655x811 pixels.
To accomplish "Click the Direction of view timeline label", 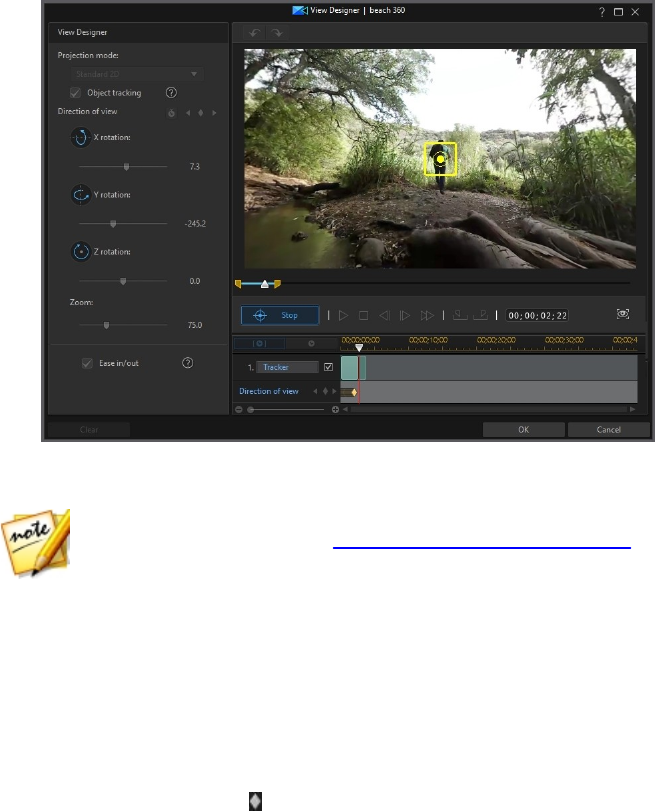I will pos(269,392).
